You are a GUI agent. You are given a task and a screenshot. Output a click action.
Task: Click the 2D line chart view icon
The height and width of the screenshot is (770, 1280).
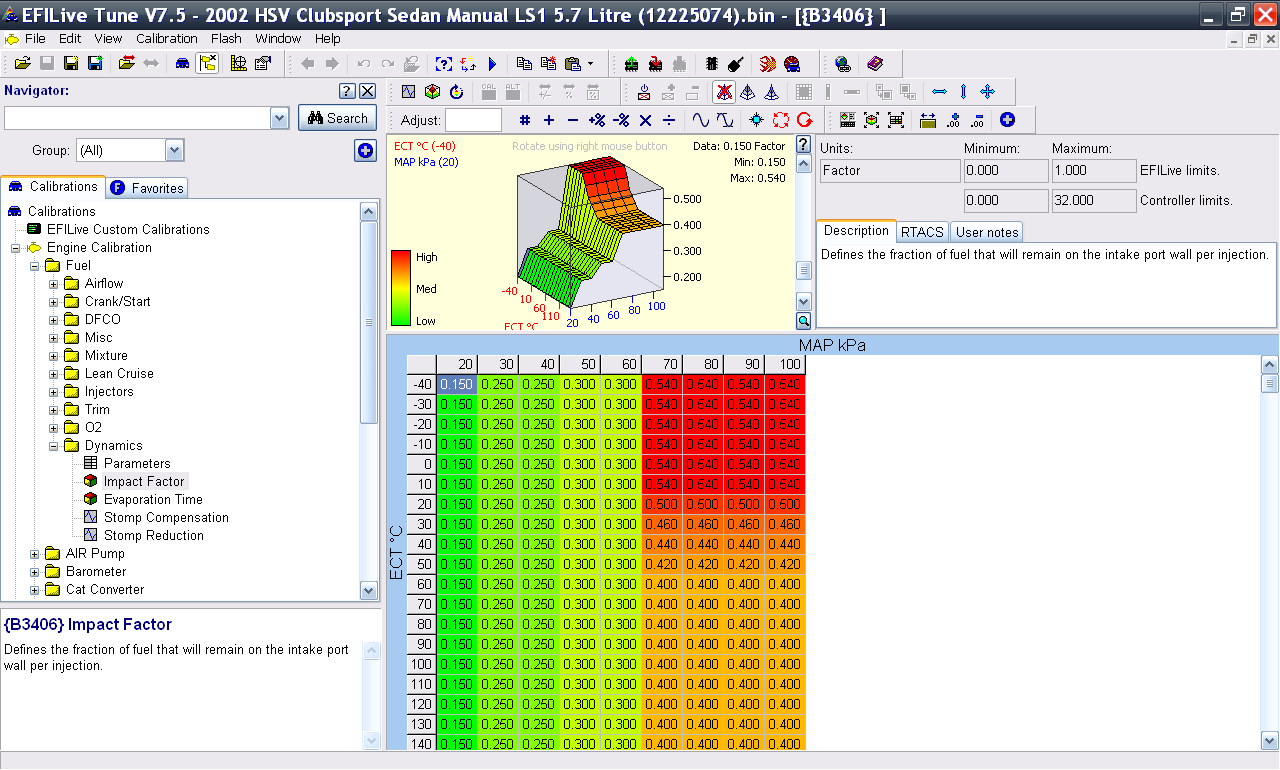(408, 92)
